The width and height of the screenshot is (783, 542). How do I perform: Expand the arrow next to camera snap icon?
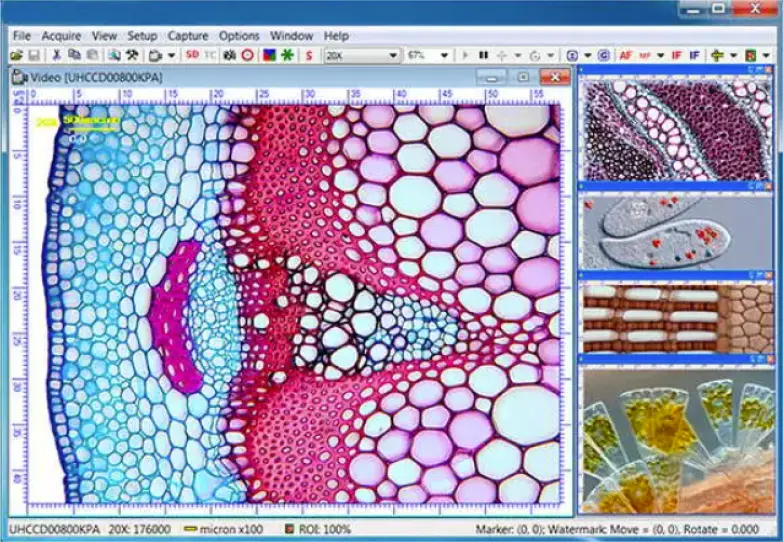(x=171, y=55)
